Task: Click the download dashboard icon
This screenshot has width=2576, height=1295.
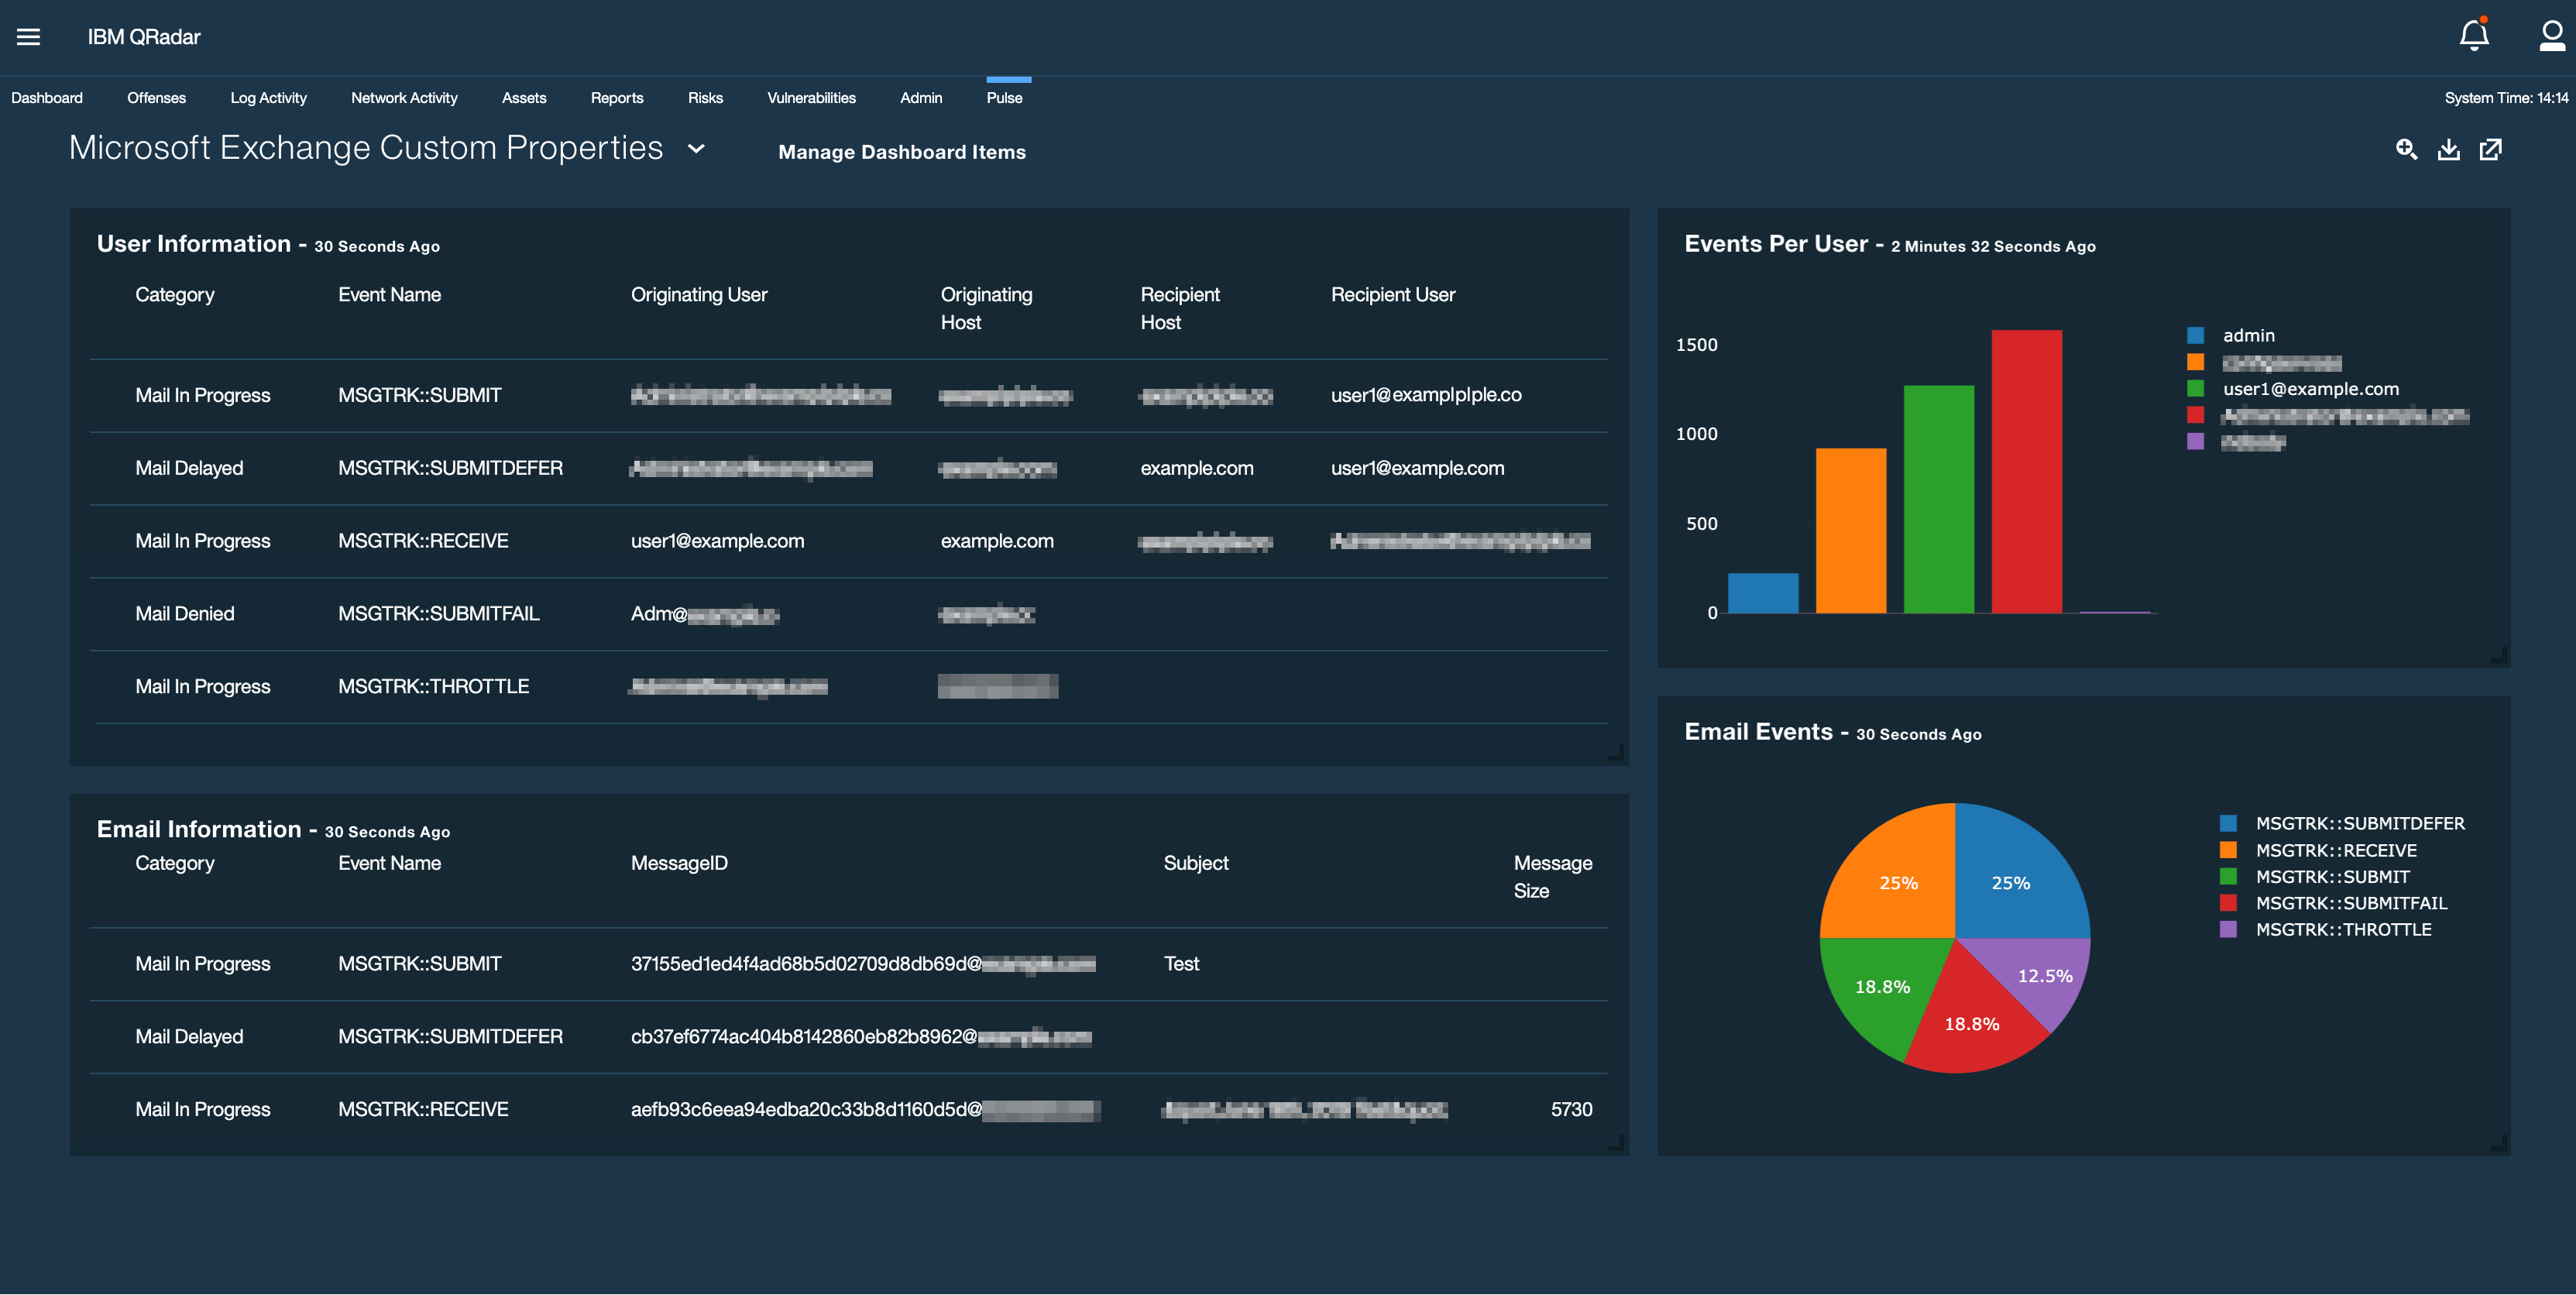Action: click(x=2449, y=149)
